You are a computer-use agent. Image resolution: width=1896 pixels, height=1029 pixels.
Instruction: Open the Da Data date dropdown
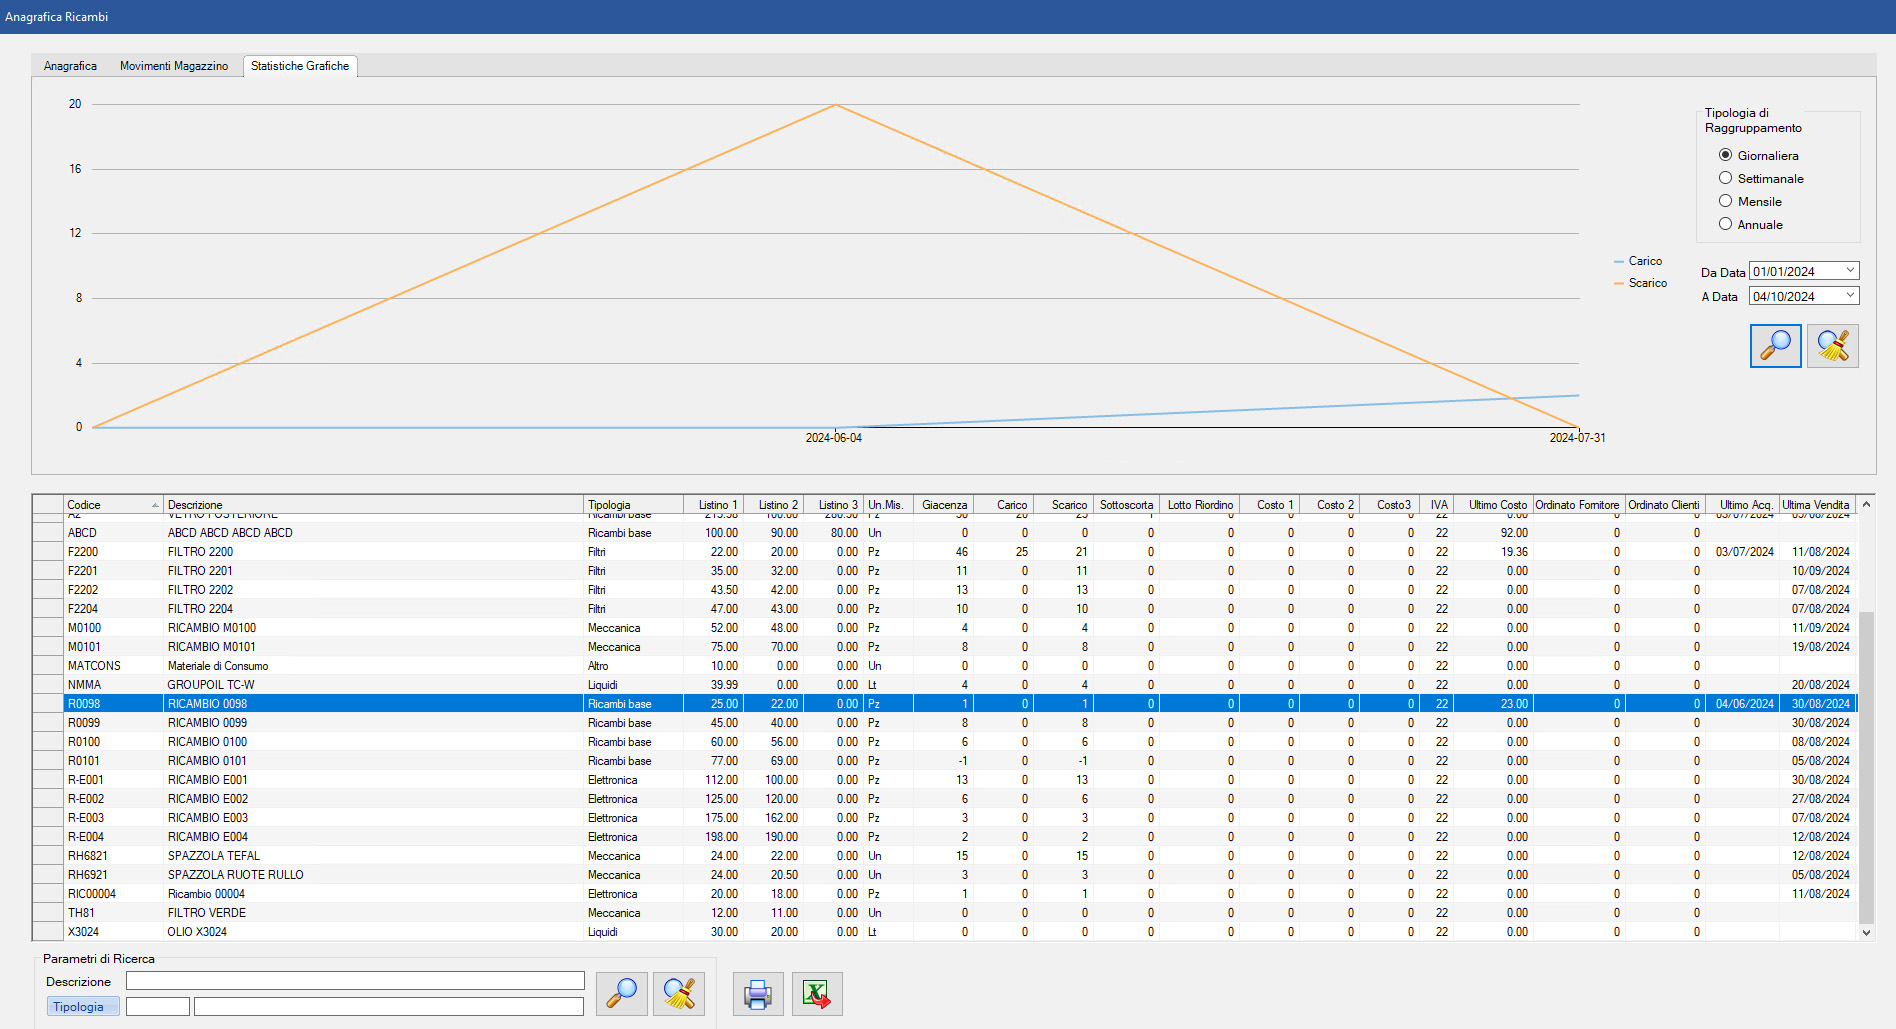(1850, 271)
